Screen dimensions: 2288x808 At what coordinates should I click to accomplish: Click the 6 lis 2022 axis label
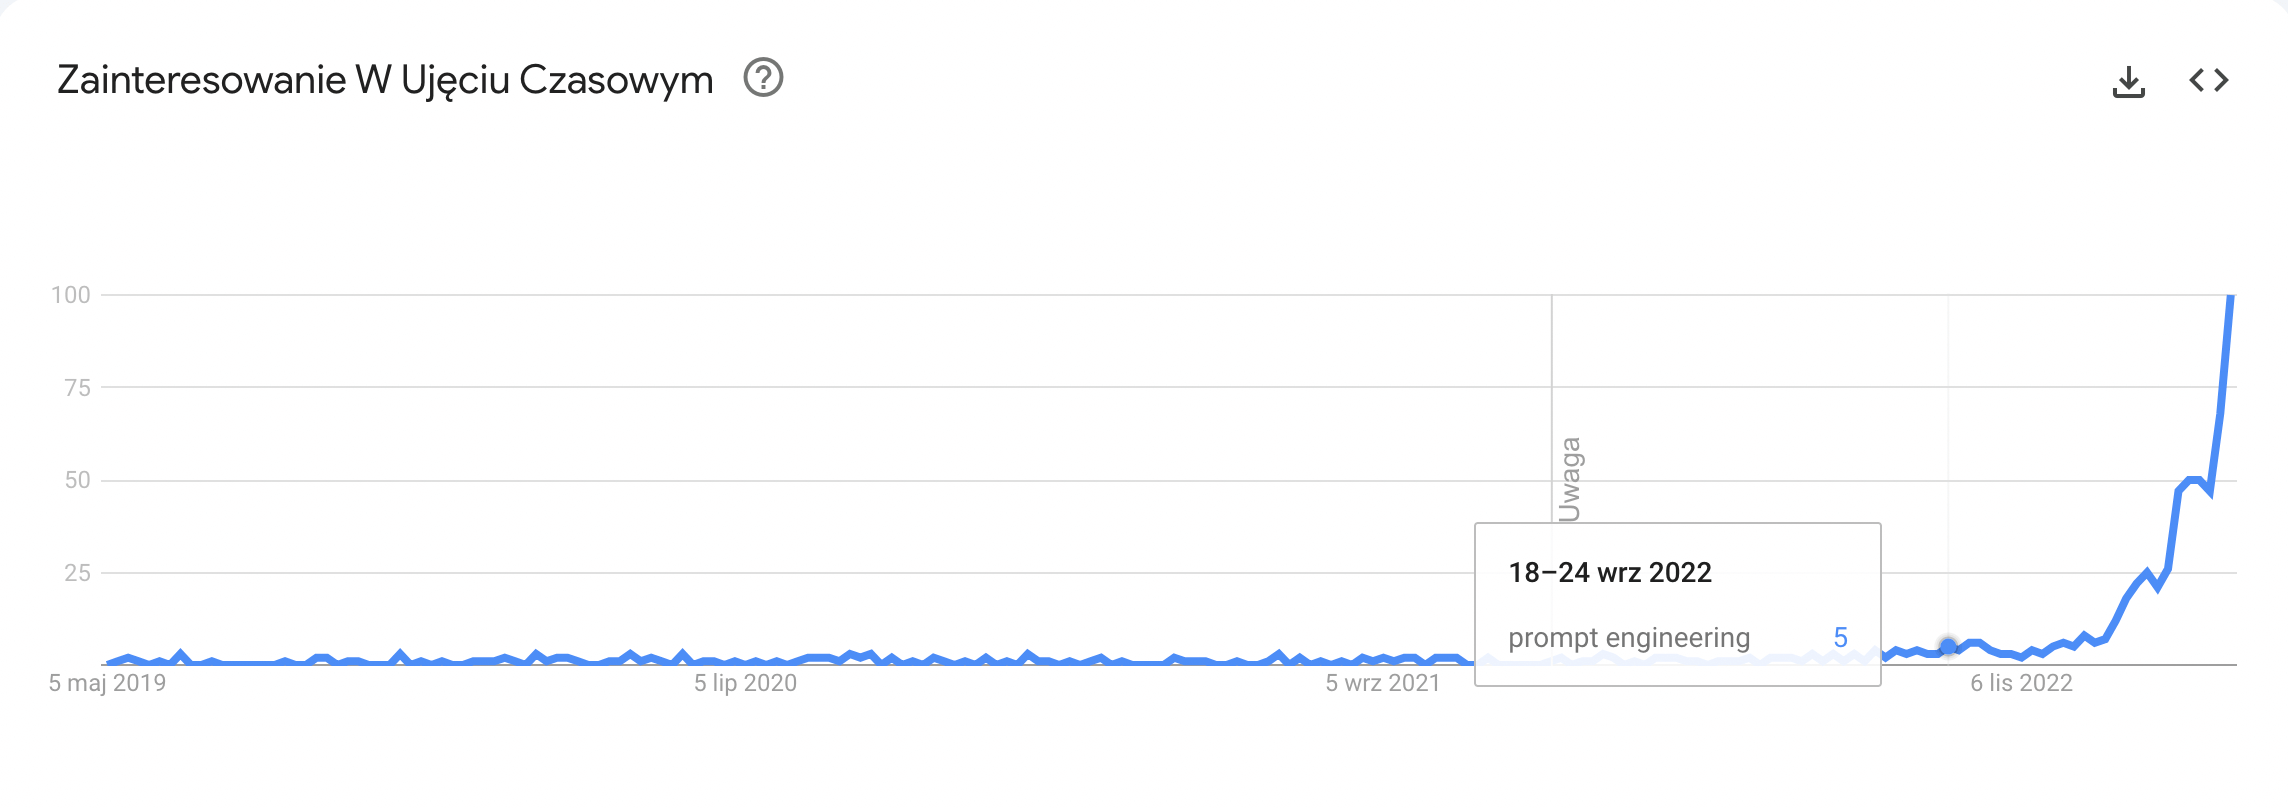click(x=2021, y=683)
